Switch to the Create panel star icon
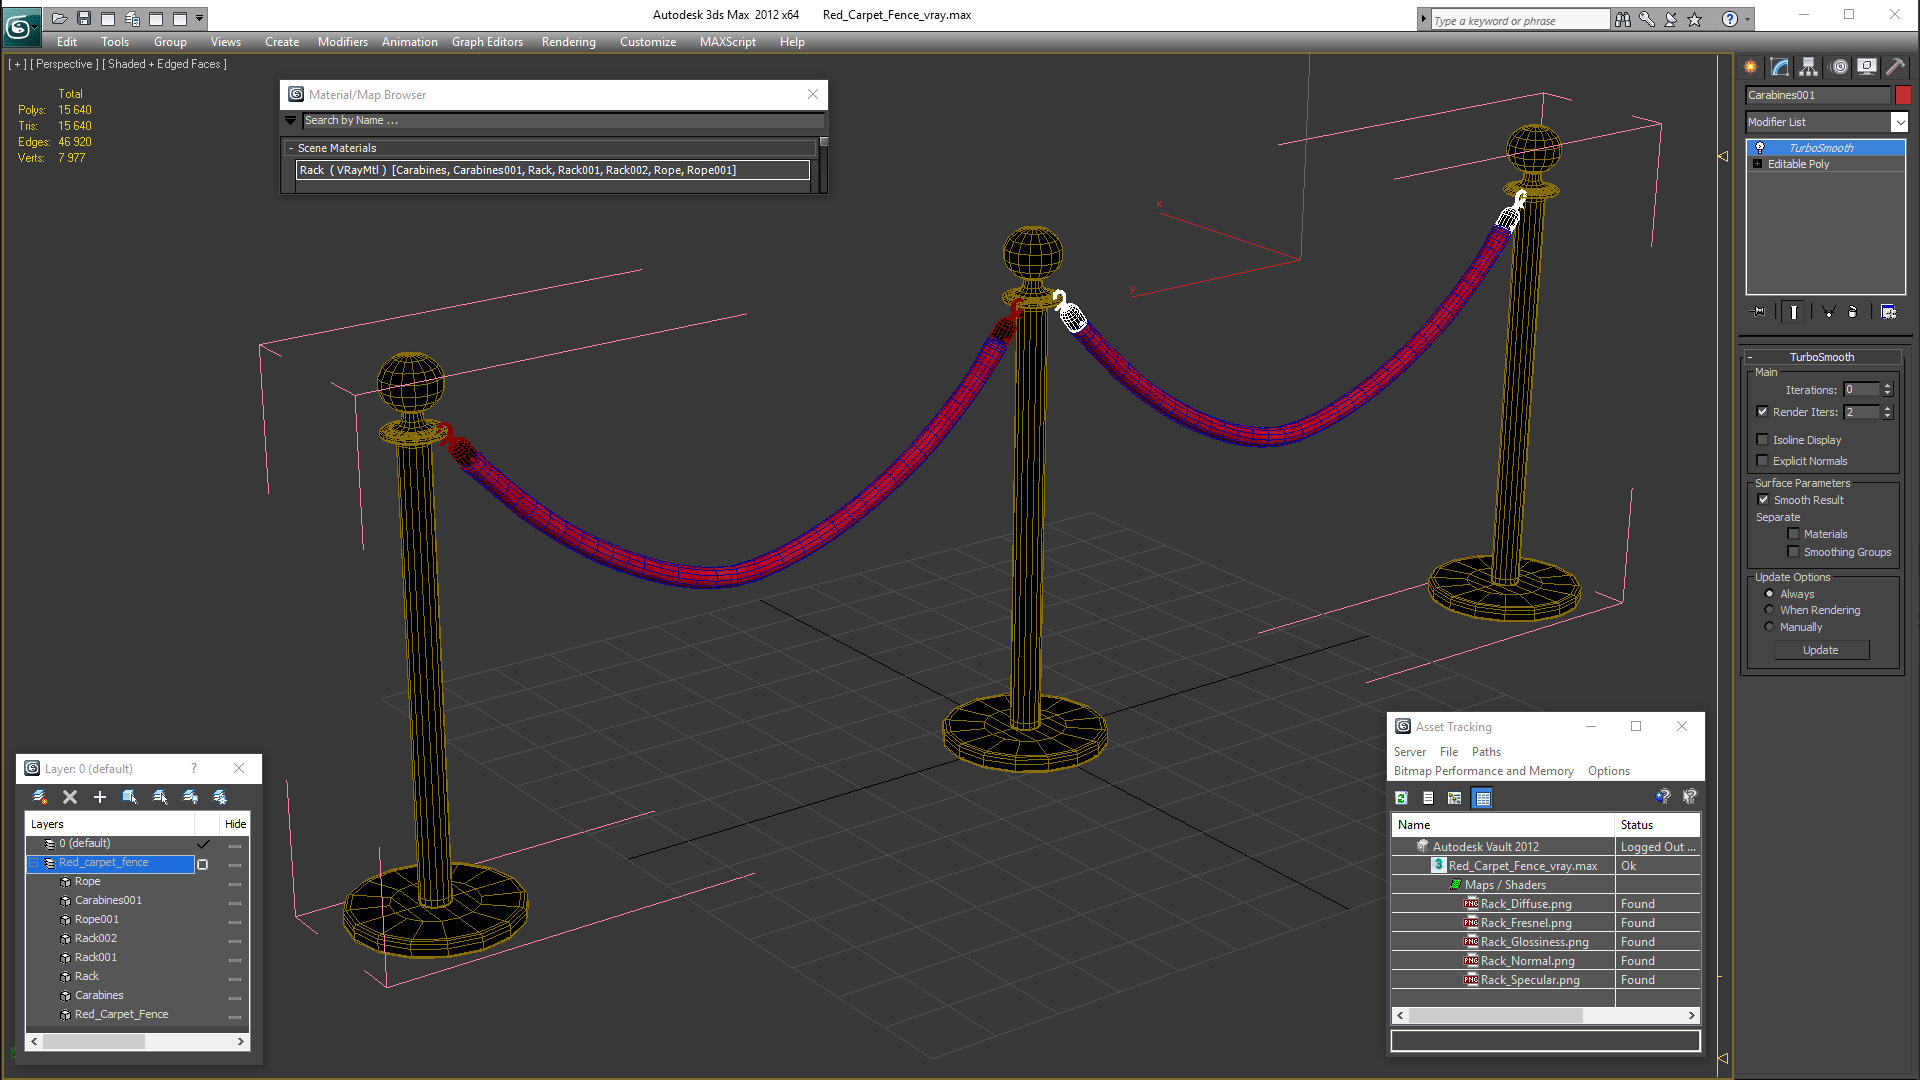This screenshot has height=1080, width=1920. pyautogui.click(x=1751, y=67)
